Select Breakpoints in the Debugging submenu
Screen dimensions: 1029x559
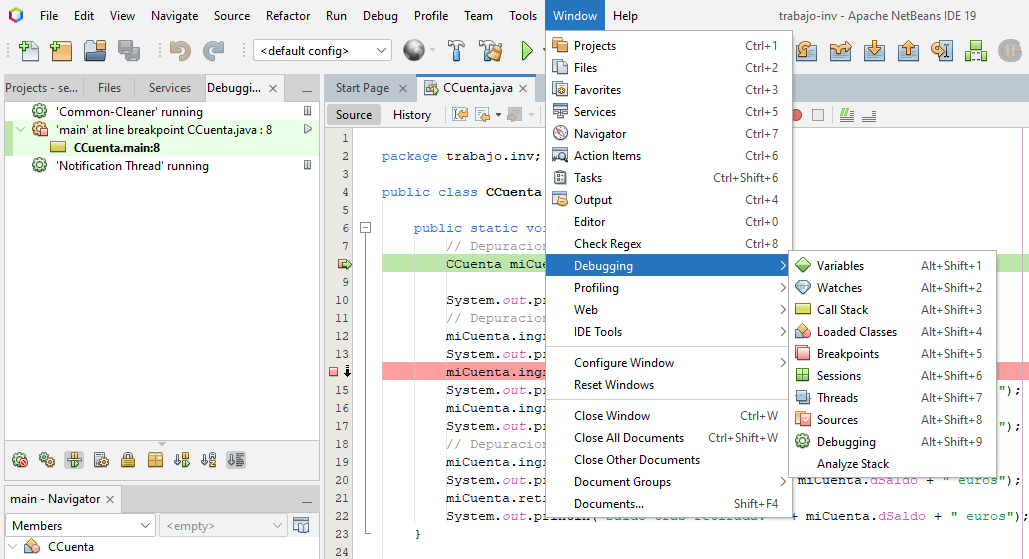847,354
